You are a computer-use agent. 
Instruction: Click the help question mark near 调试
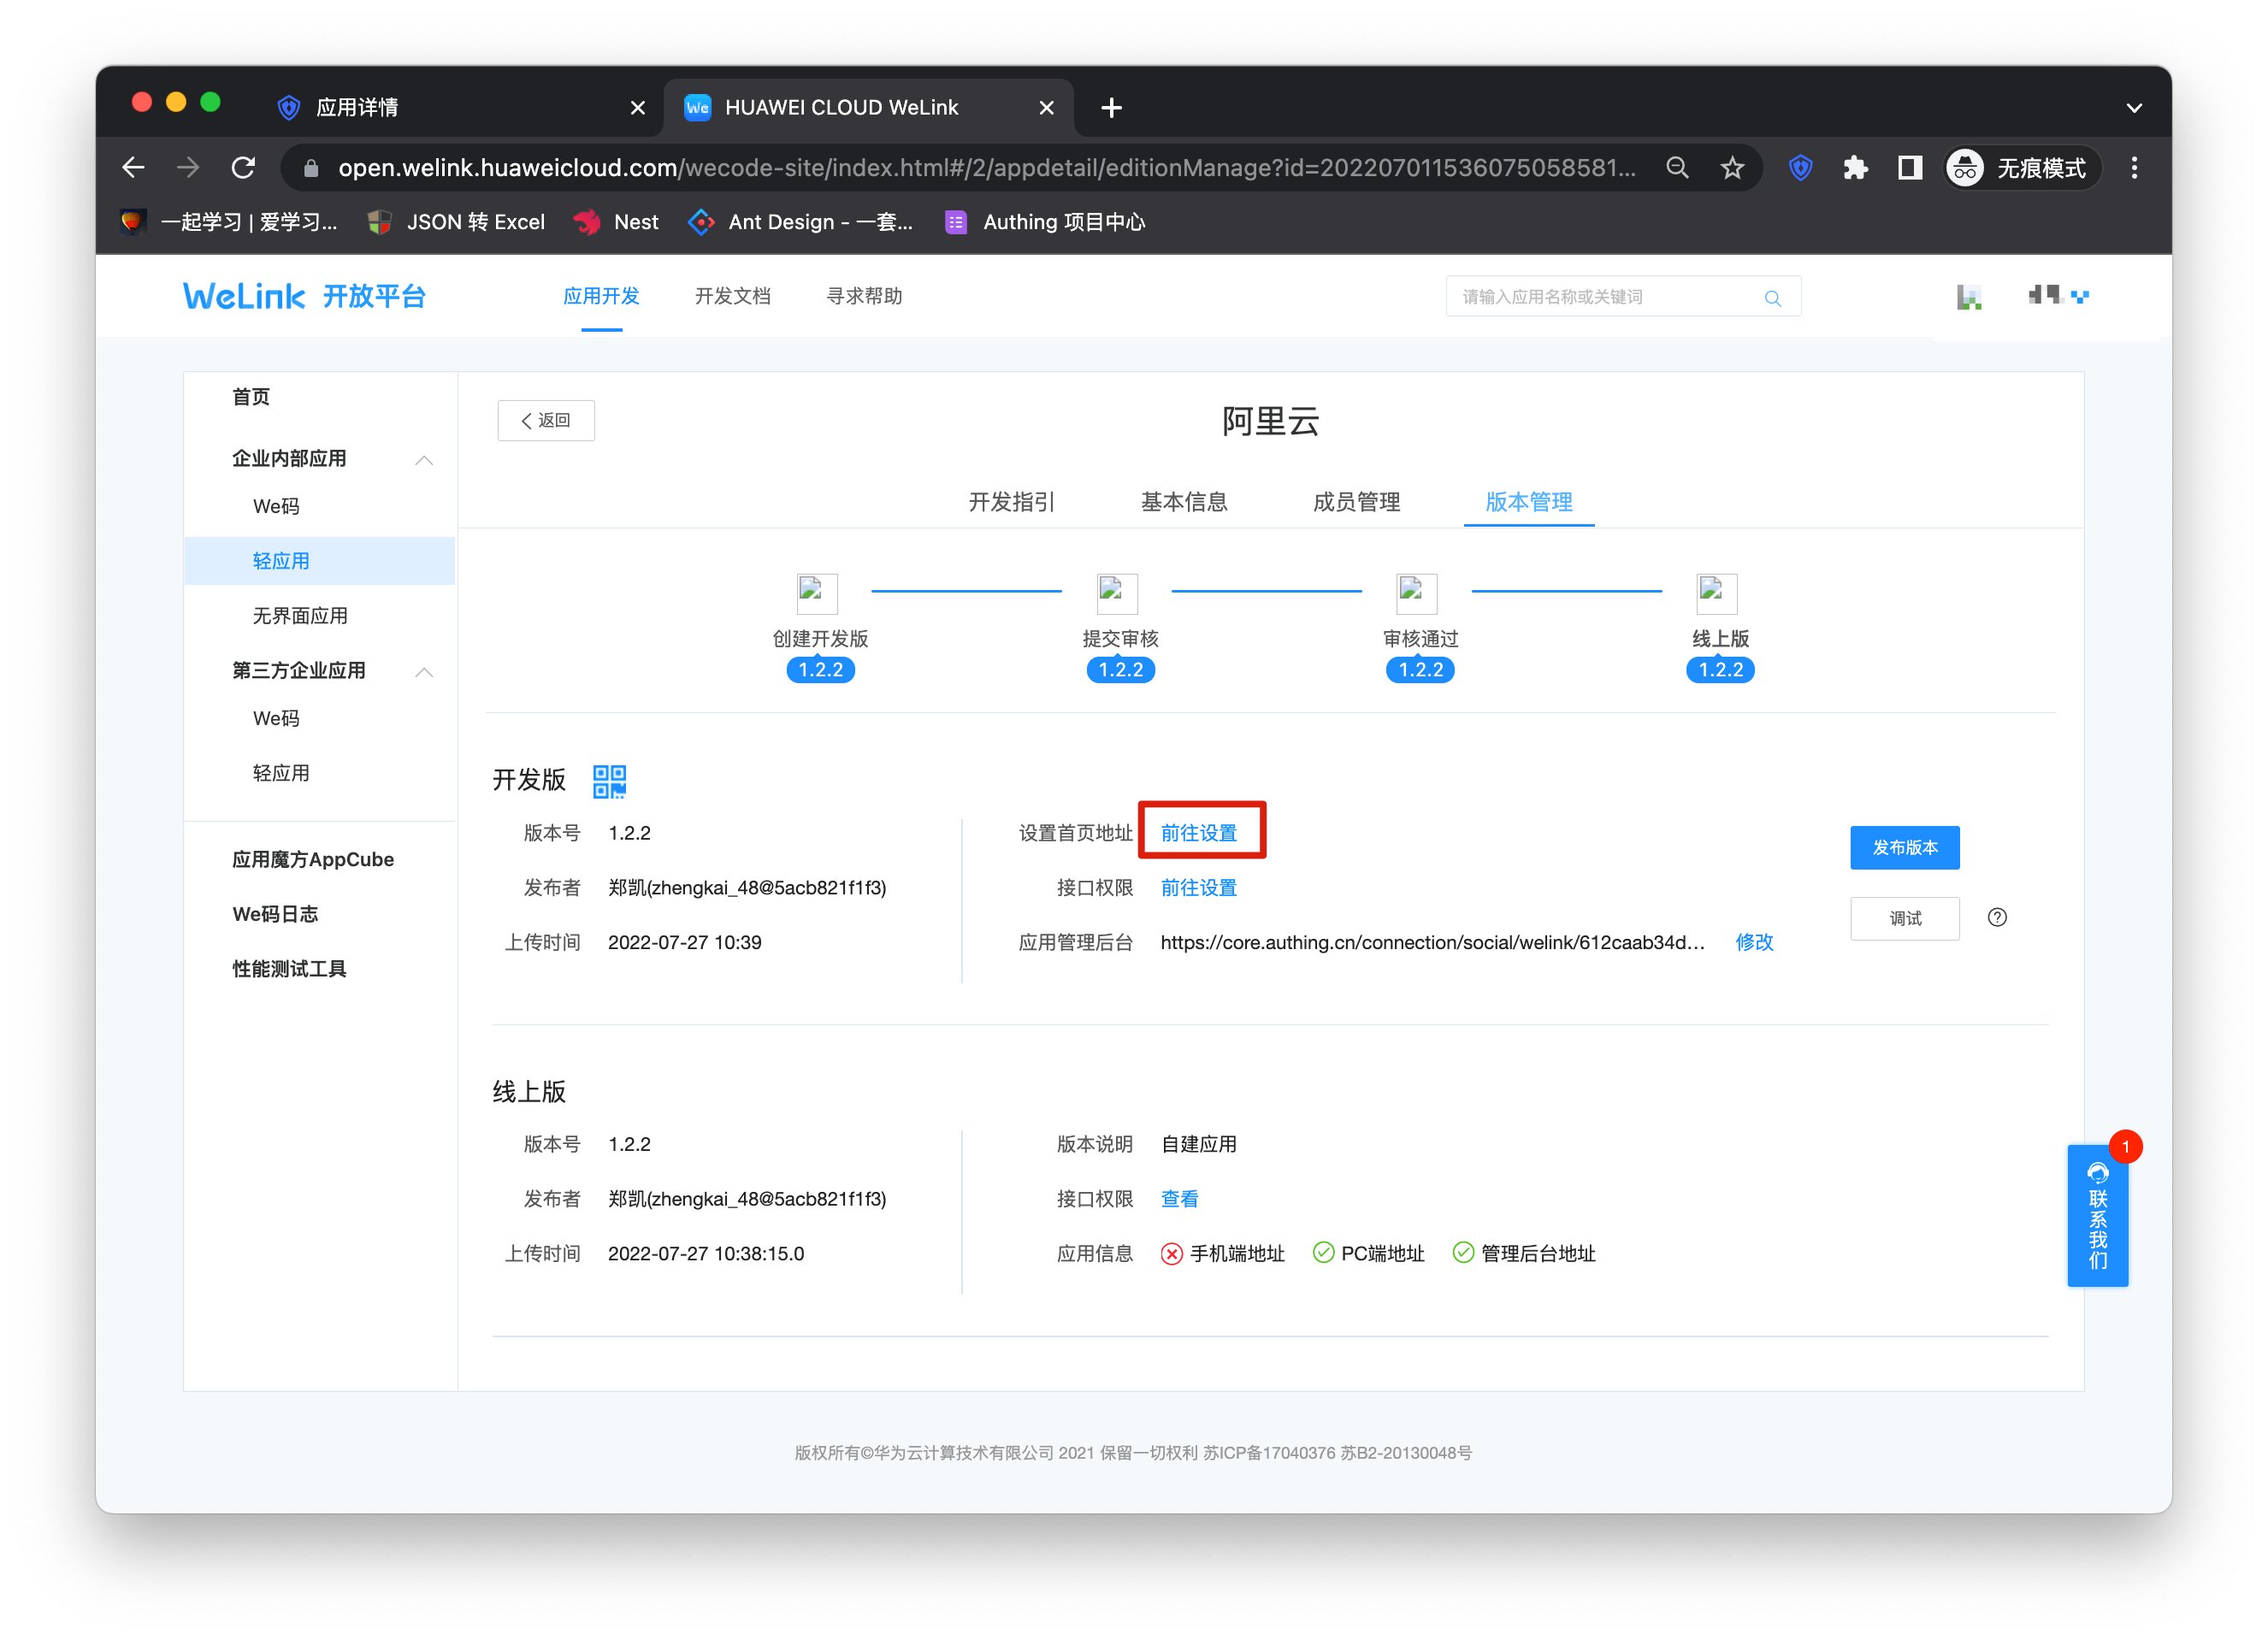pos(1997,917)
